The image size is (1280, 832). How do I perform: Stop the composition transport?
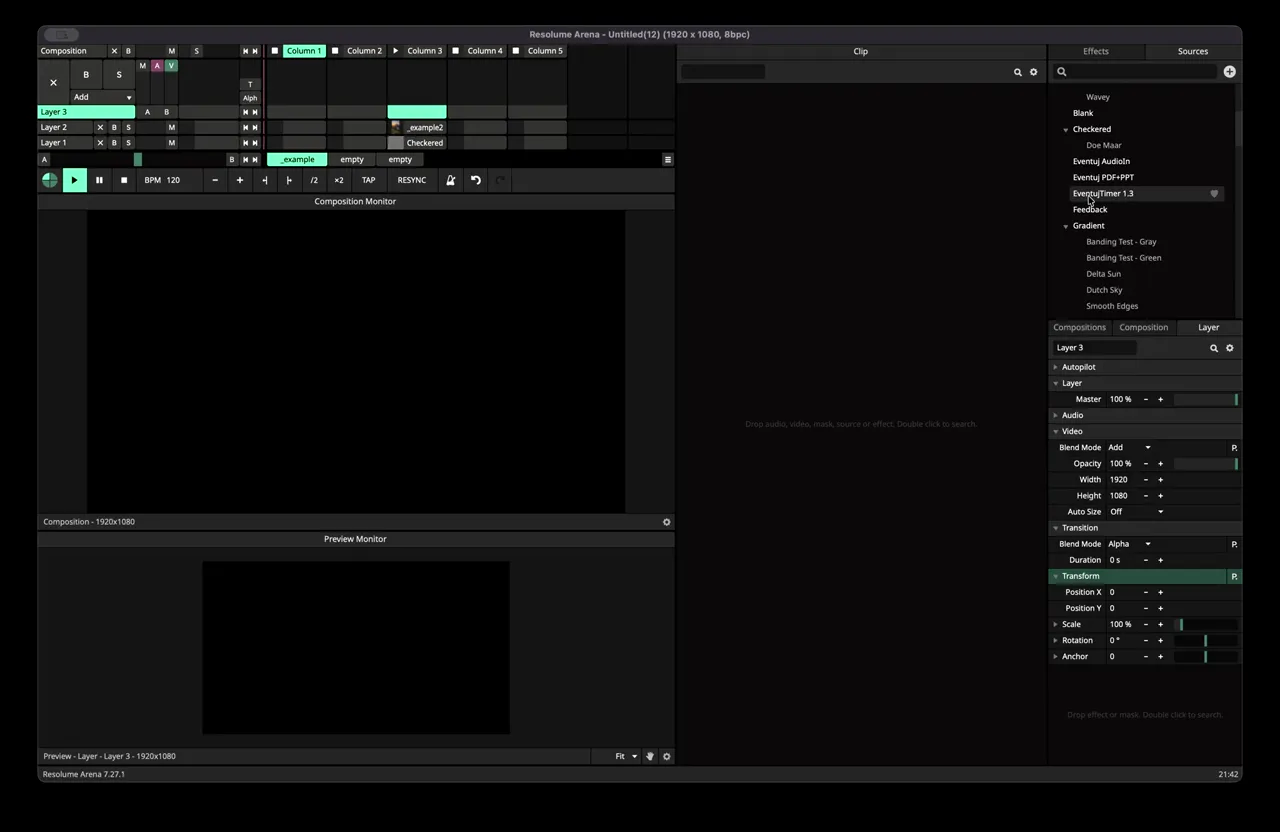point(124,180)
